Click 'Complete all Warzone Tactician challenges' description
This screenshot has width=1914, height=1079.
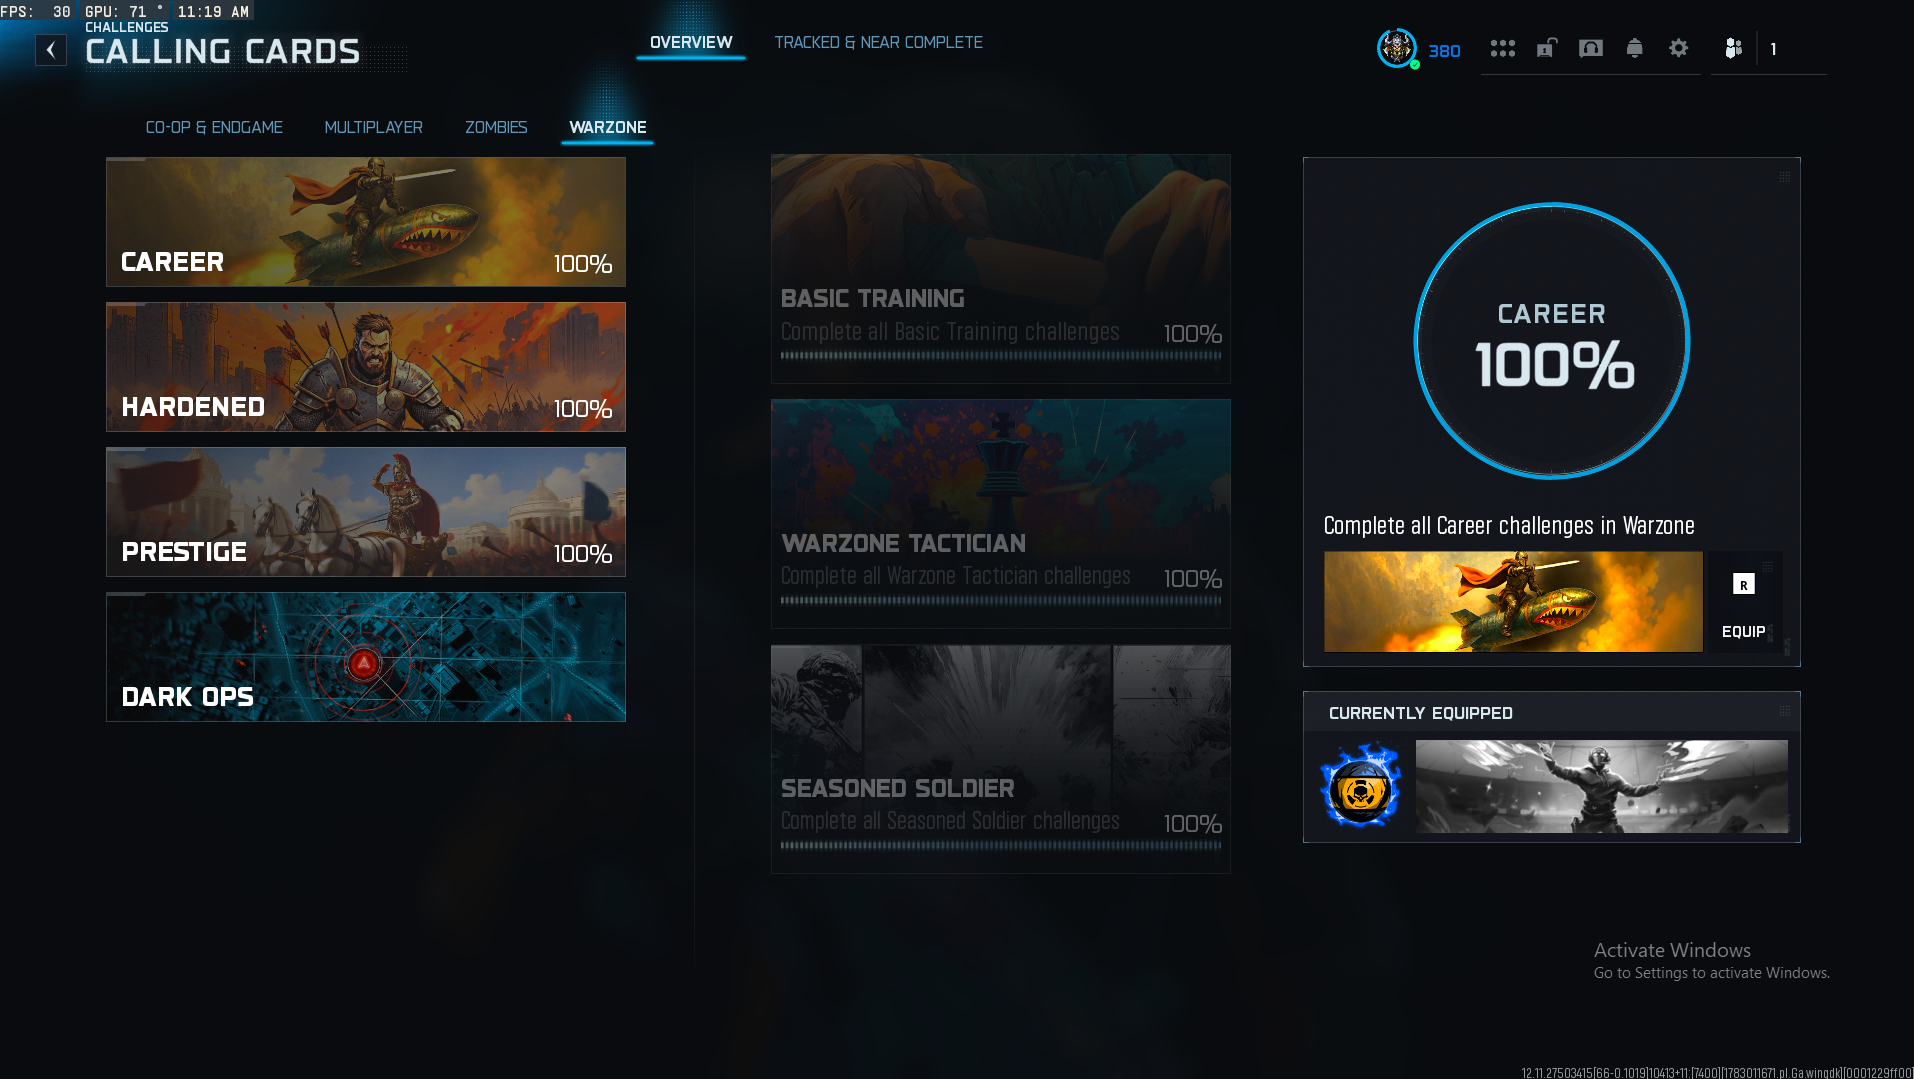pyautogui.click(x=955, y=576)
